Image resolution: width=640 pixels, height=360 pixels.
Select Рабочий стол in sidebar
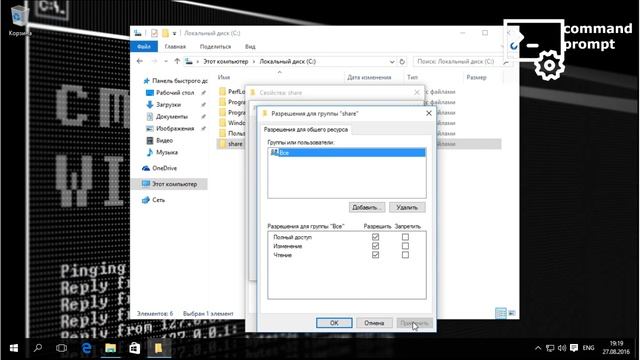tap(175, 93)
